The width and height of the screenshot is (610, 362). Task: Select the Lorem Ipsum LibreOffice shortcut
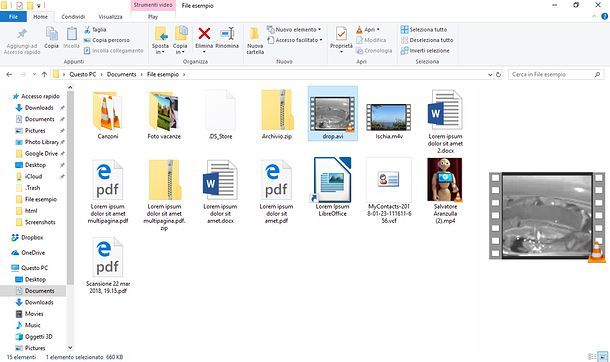tap(333, 187)
